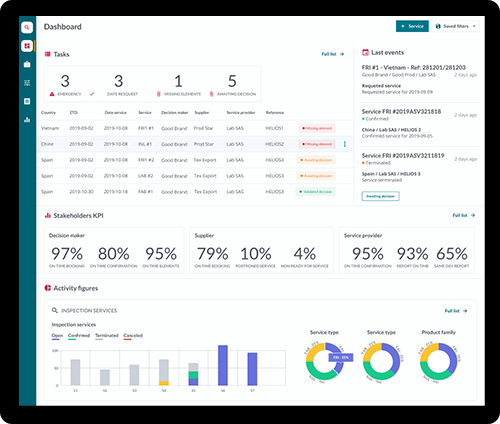Click the tall blue S6 bar

(x=223, y=365)
